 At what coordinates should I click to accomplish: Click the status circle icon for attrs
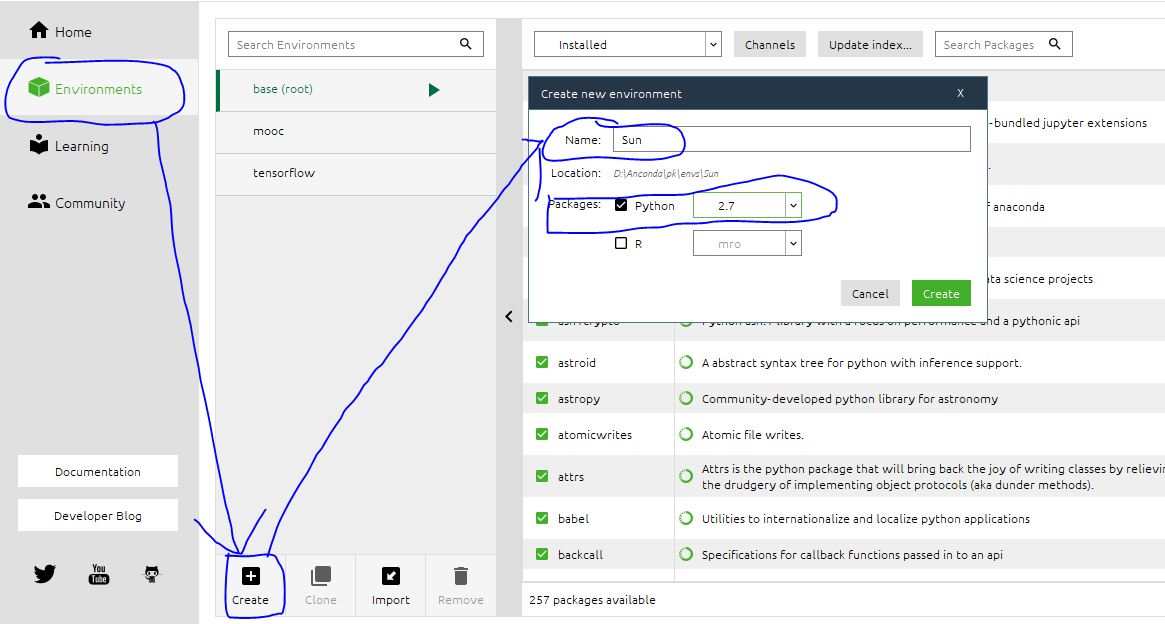point(687,476)
